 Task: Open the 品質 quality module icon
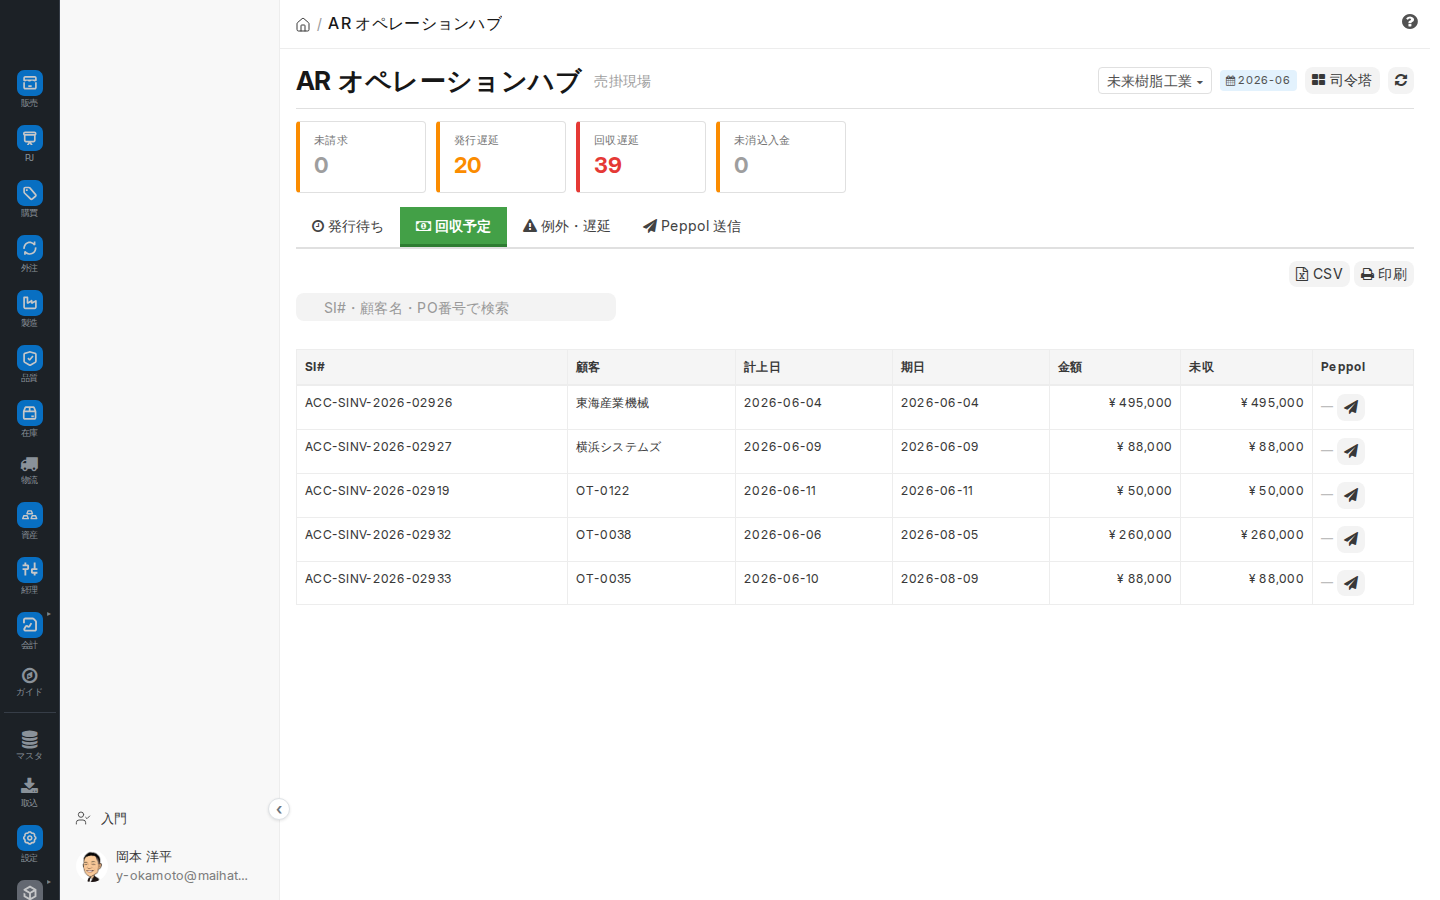(x=30, y=358)
